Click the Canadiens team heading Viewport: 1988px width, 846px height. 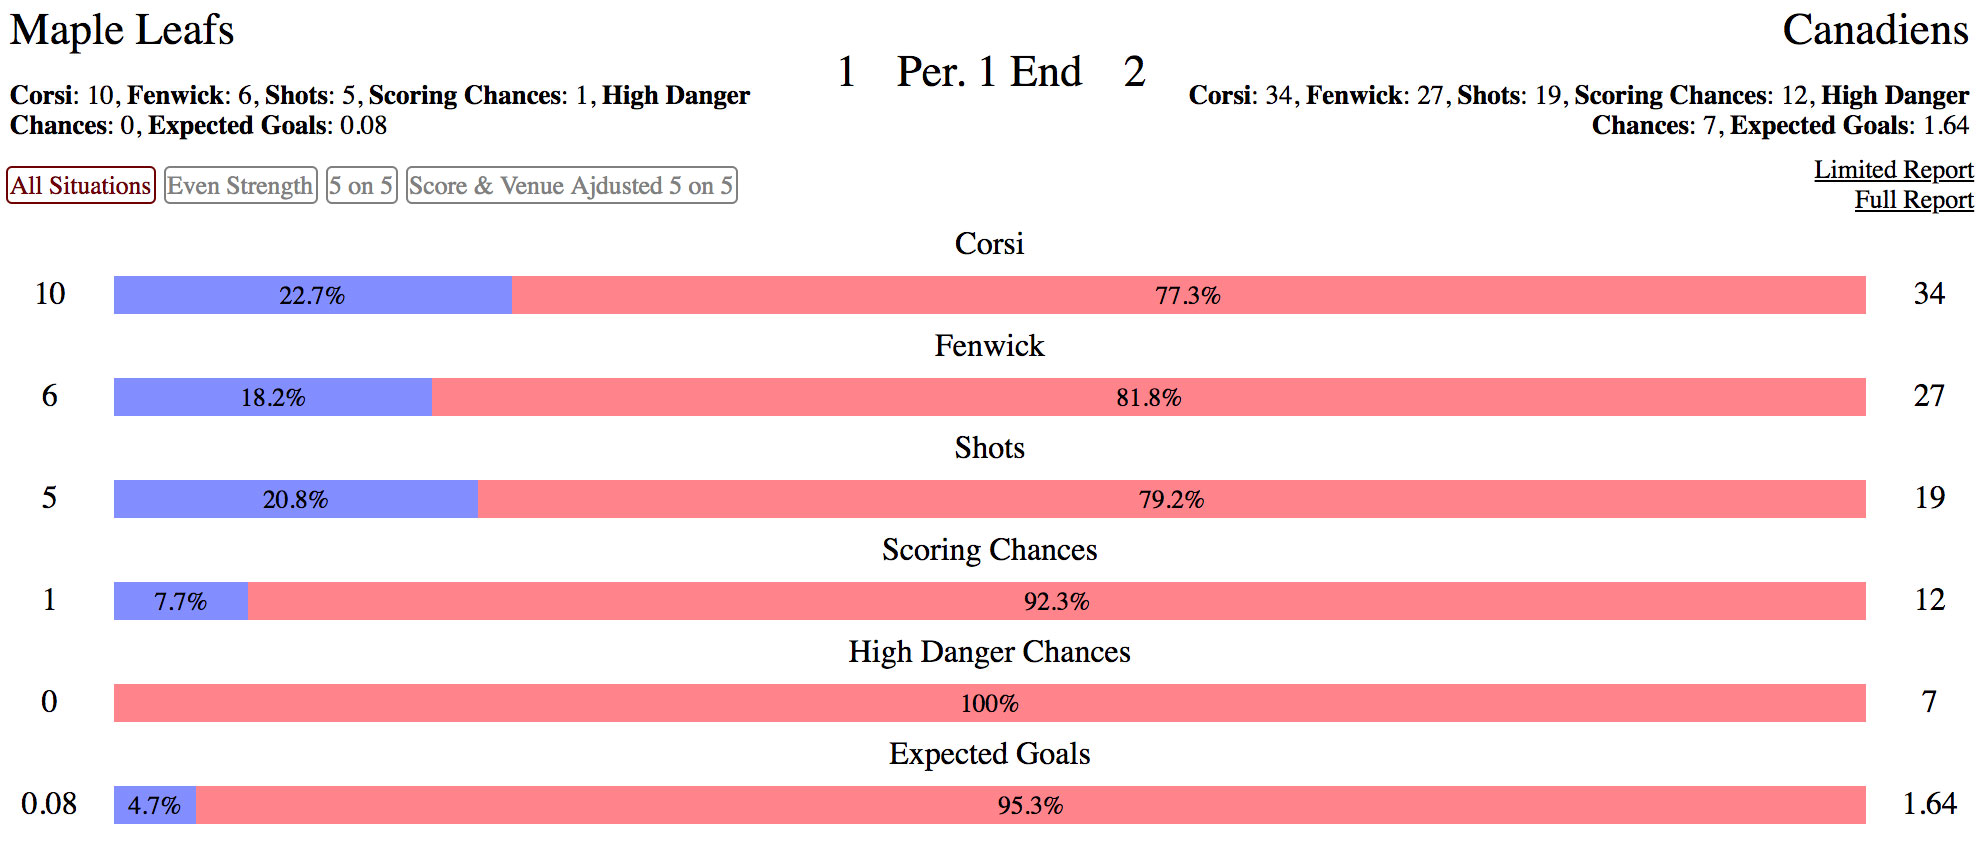(1875, 30)
